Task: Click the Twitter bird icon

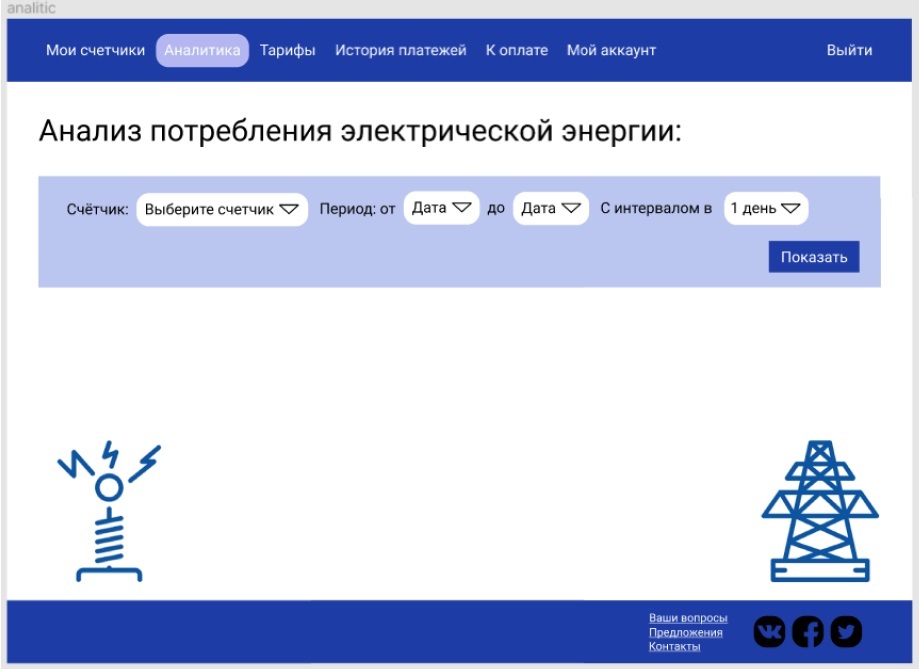Action: tap(846, 632)
